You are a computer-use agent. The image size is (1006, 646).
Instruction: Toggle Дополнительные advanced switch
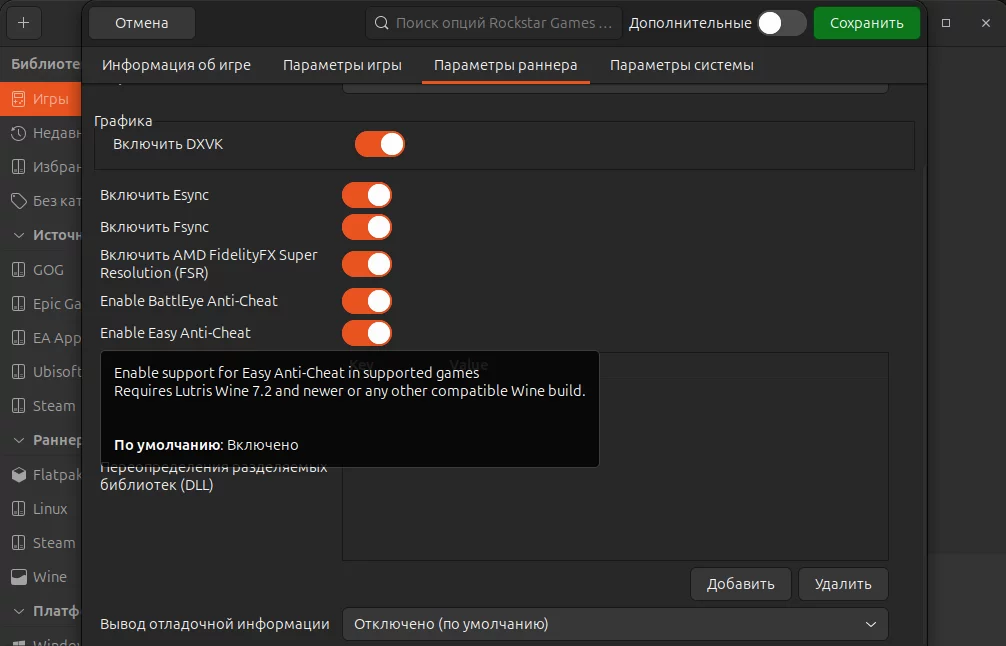pyautogui.click(x=781, y=23)
